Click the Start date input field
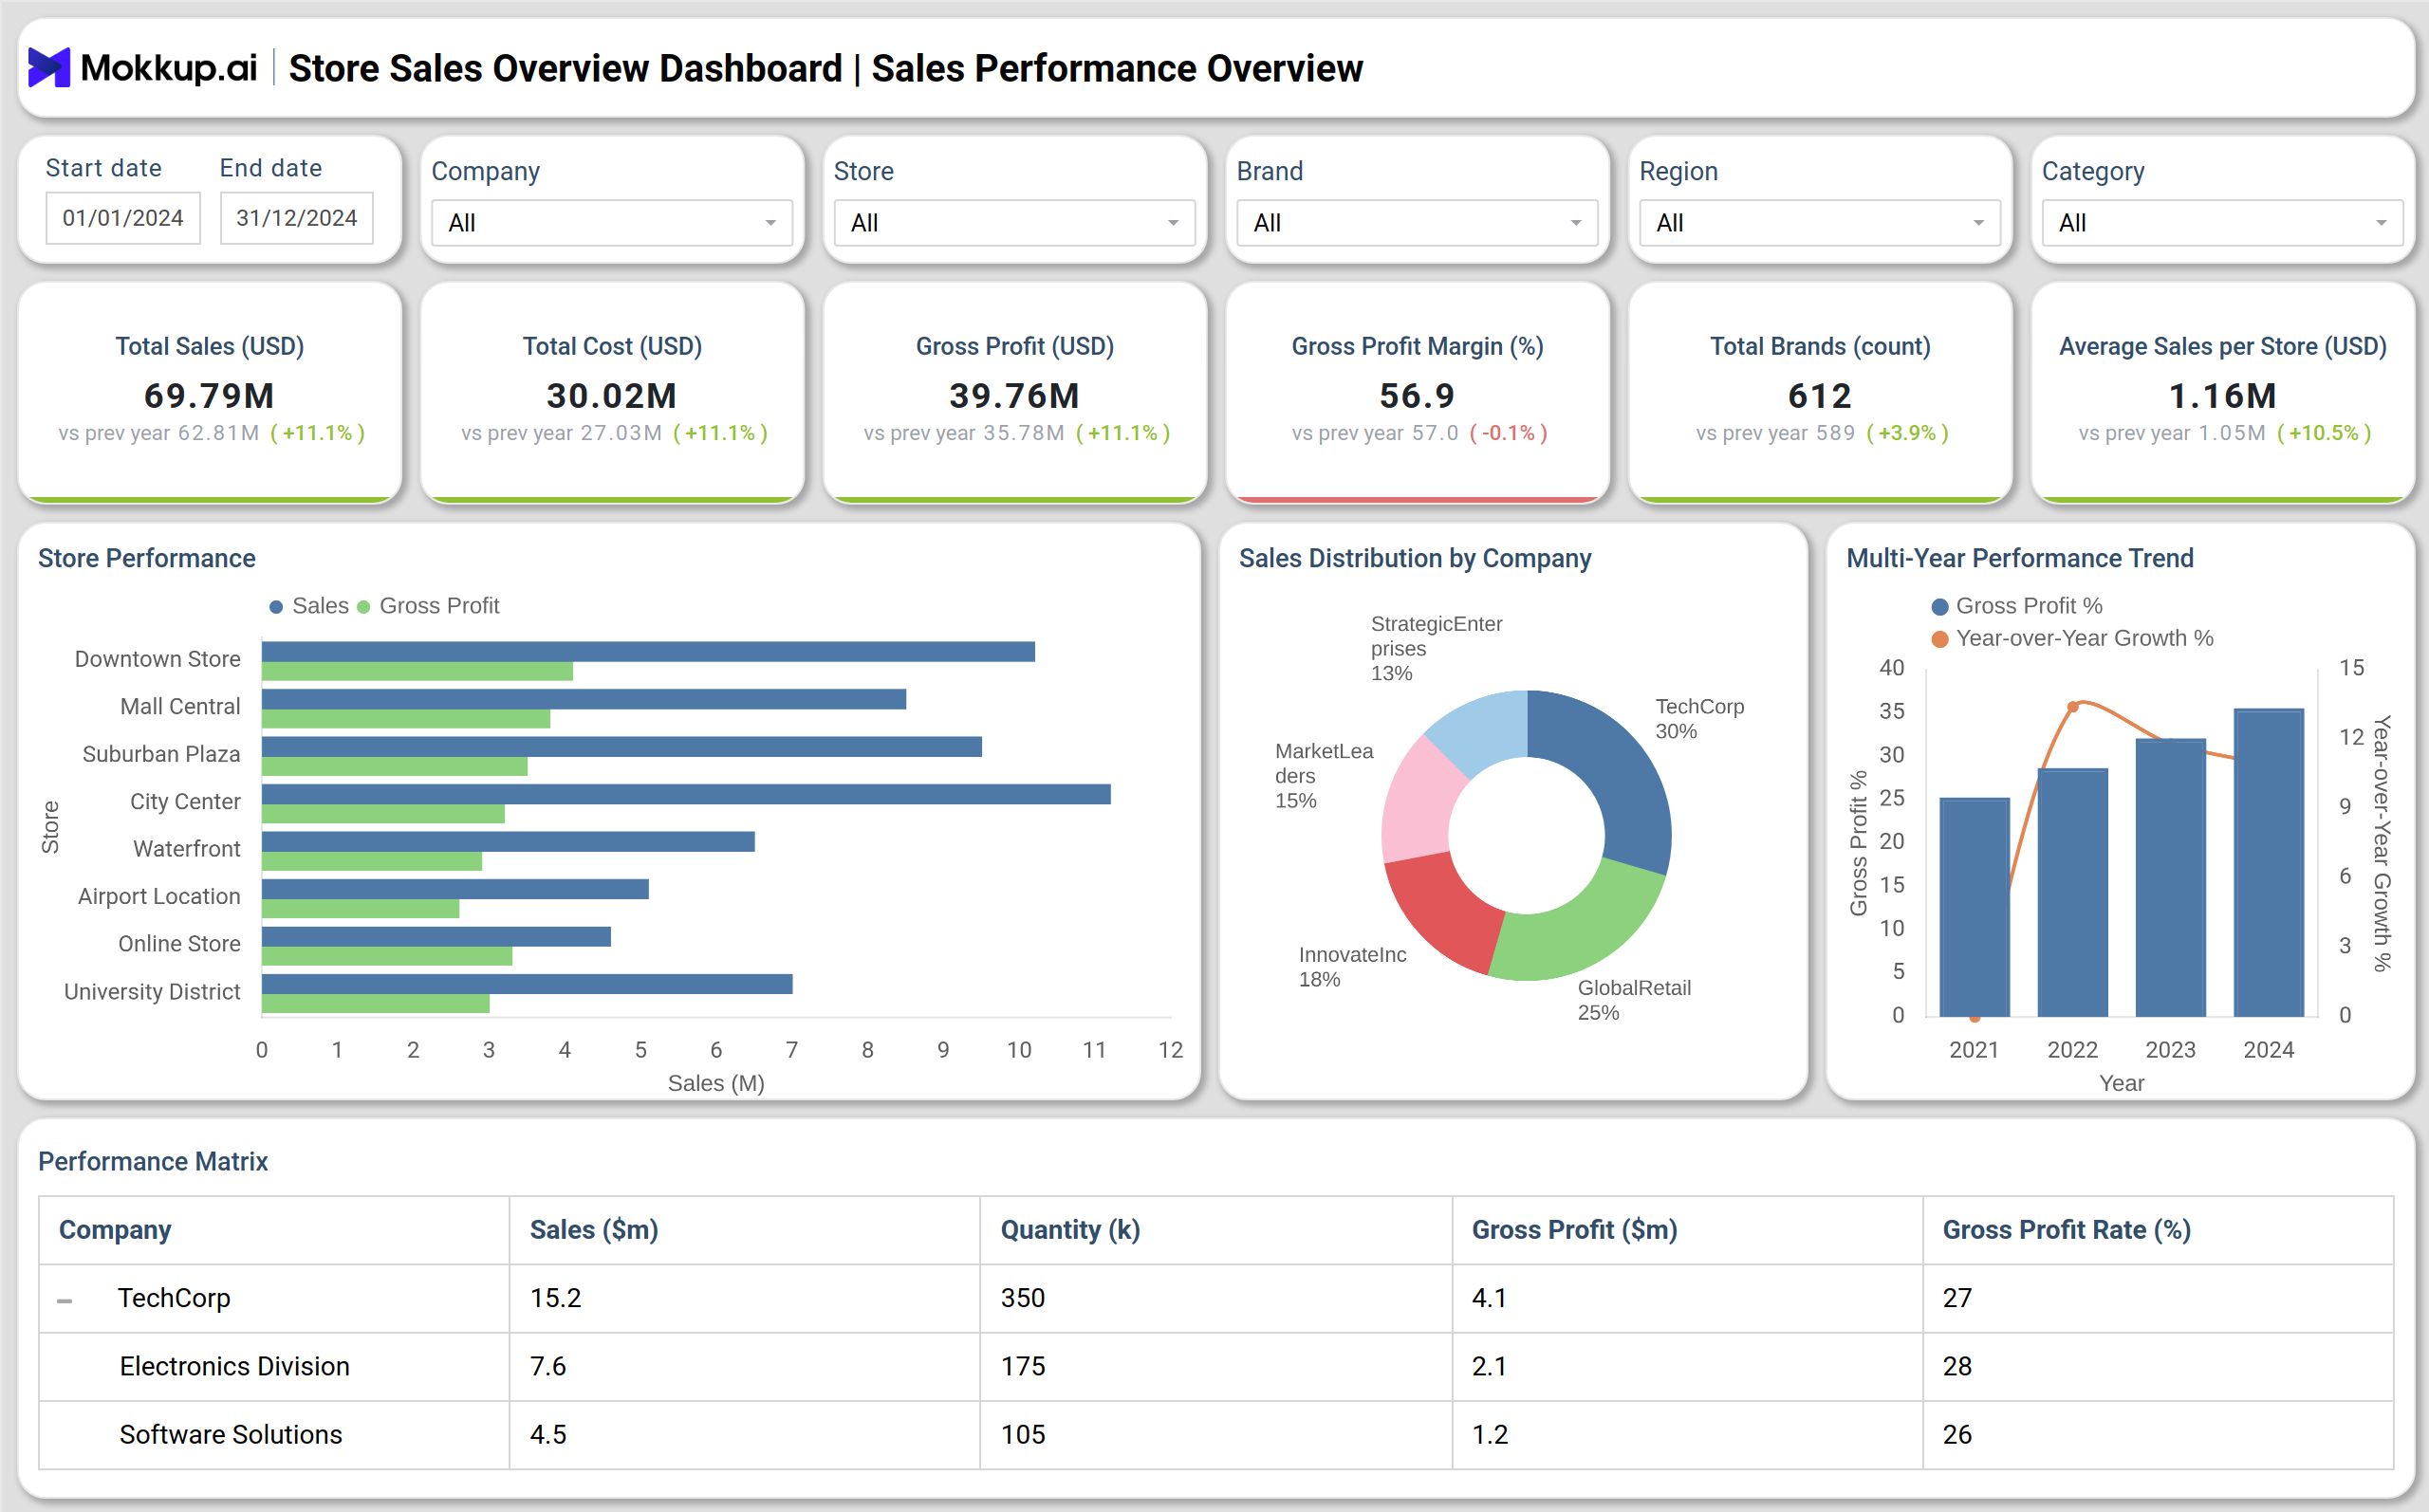Image resolution: width=2429 pixels, height=1512 pixels. click(123, 218)
